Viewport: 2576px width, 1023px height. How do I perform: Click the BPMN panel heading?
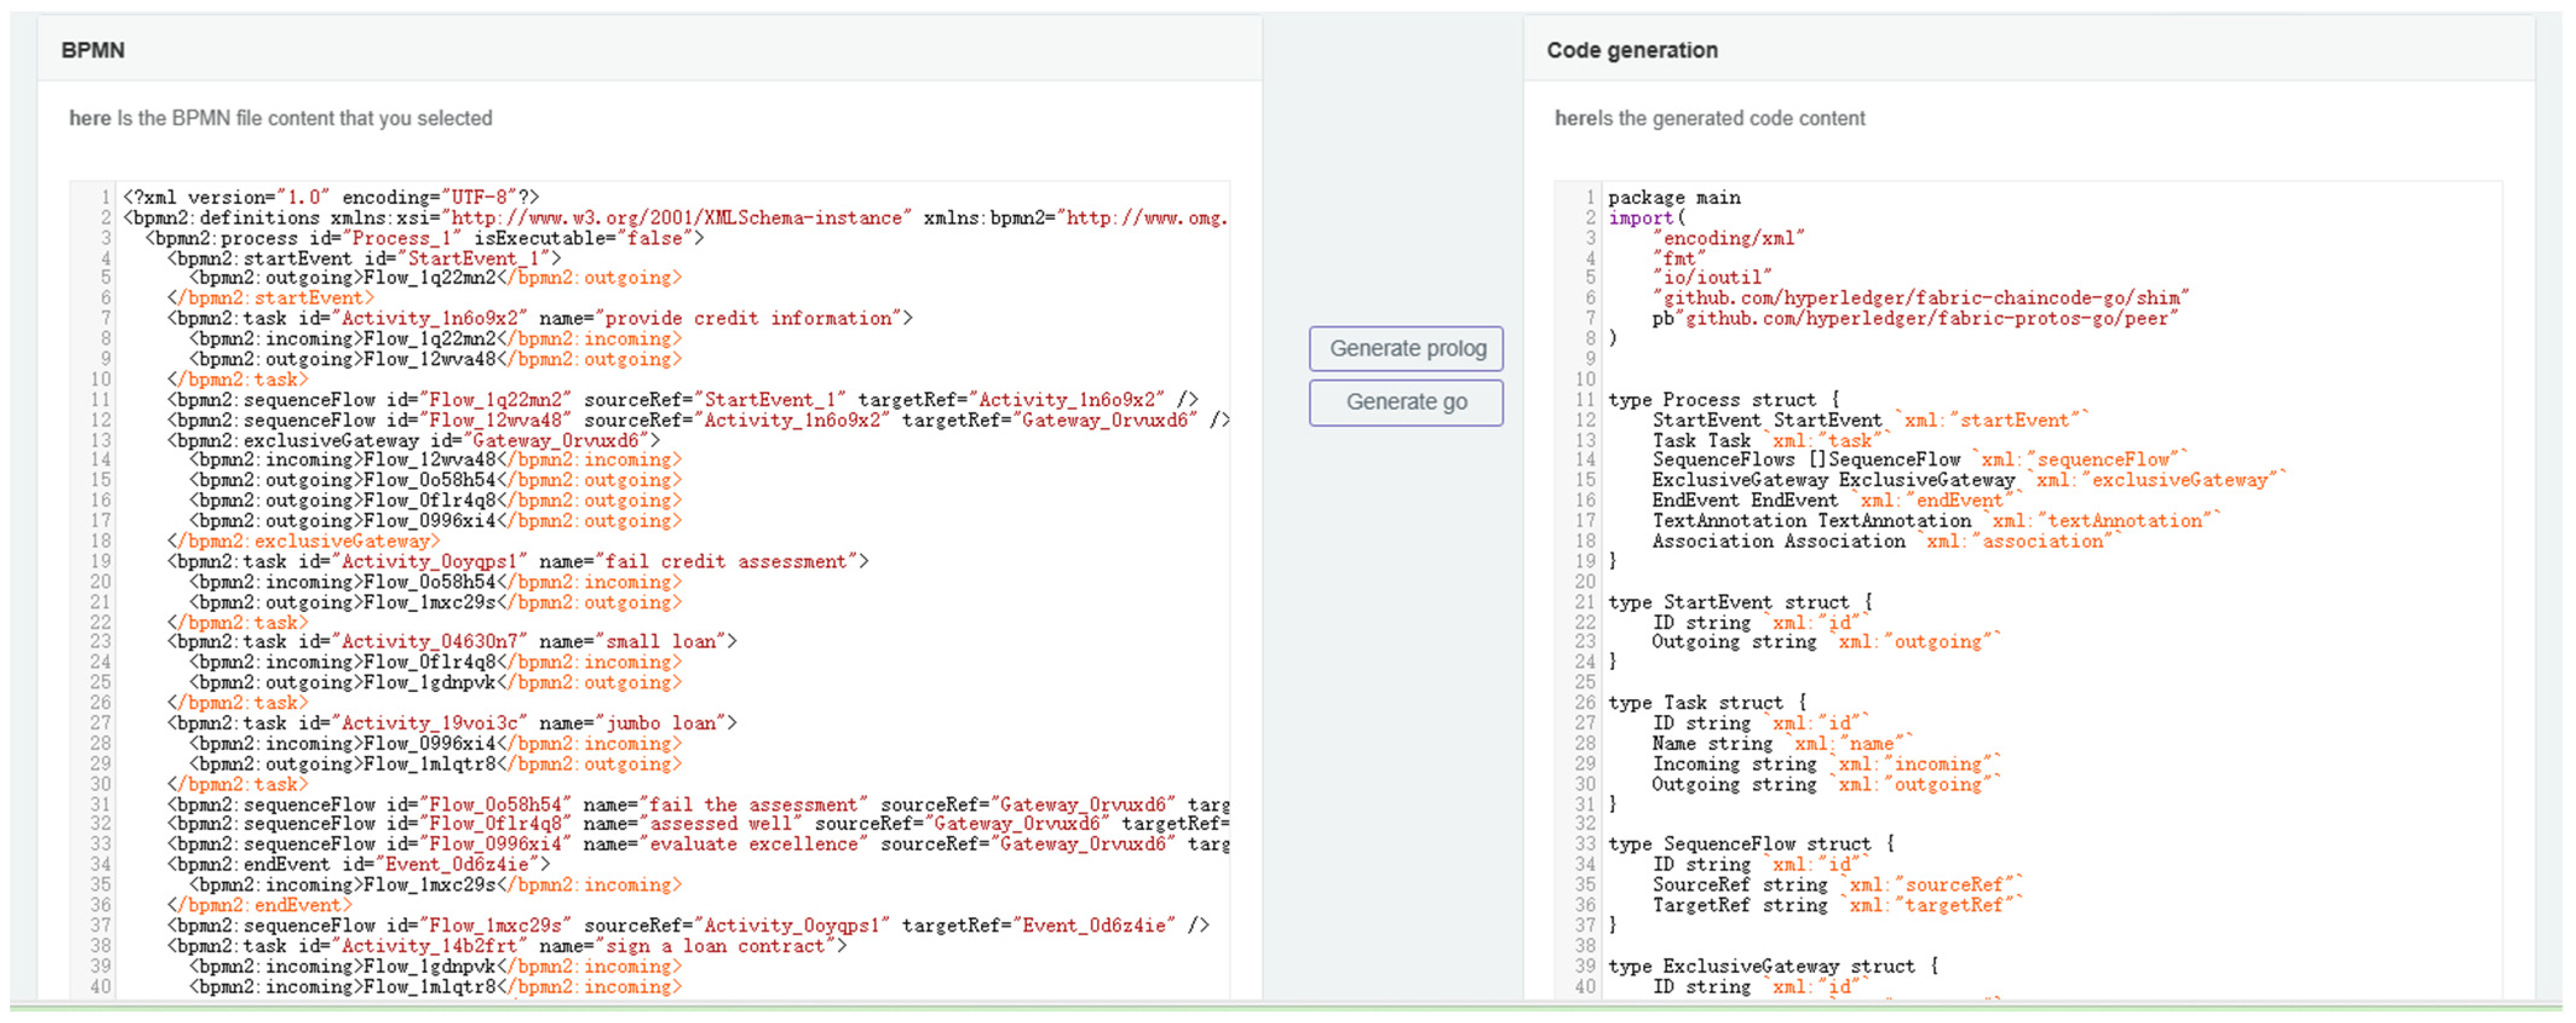tap(93, 50)
